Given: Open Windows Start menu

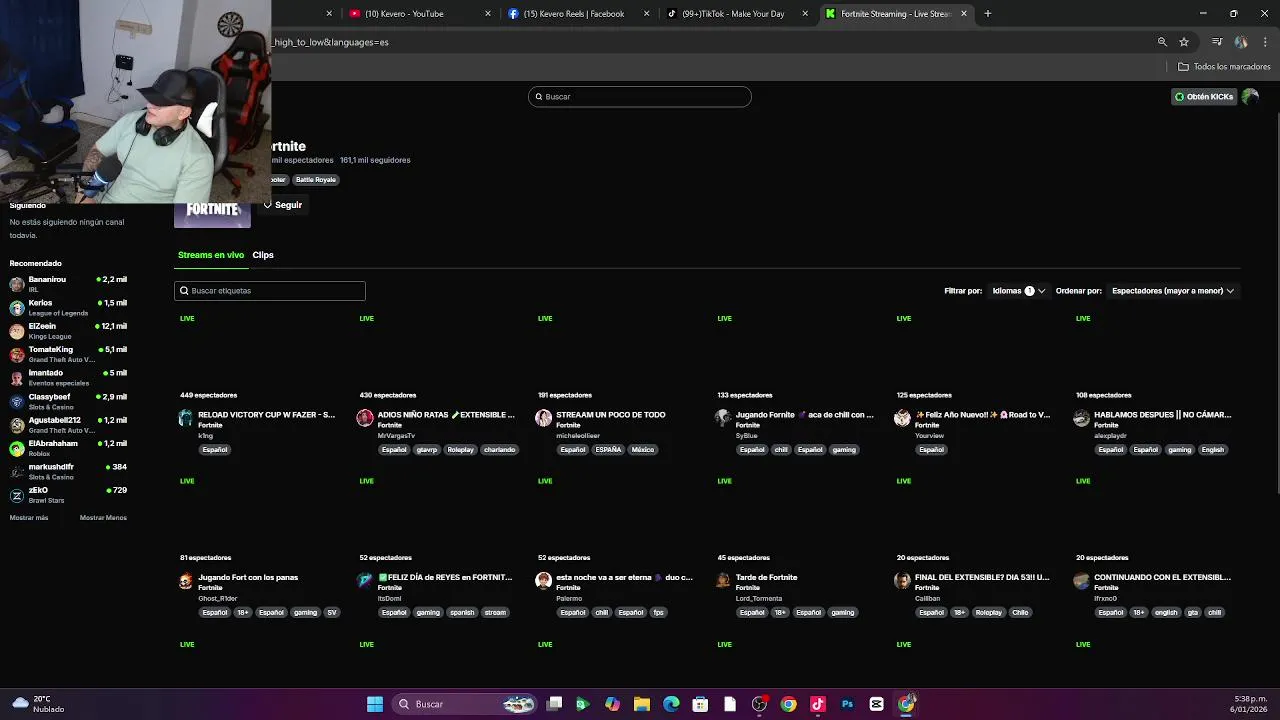Looking at the screenshot, I should pos(375,704).
